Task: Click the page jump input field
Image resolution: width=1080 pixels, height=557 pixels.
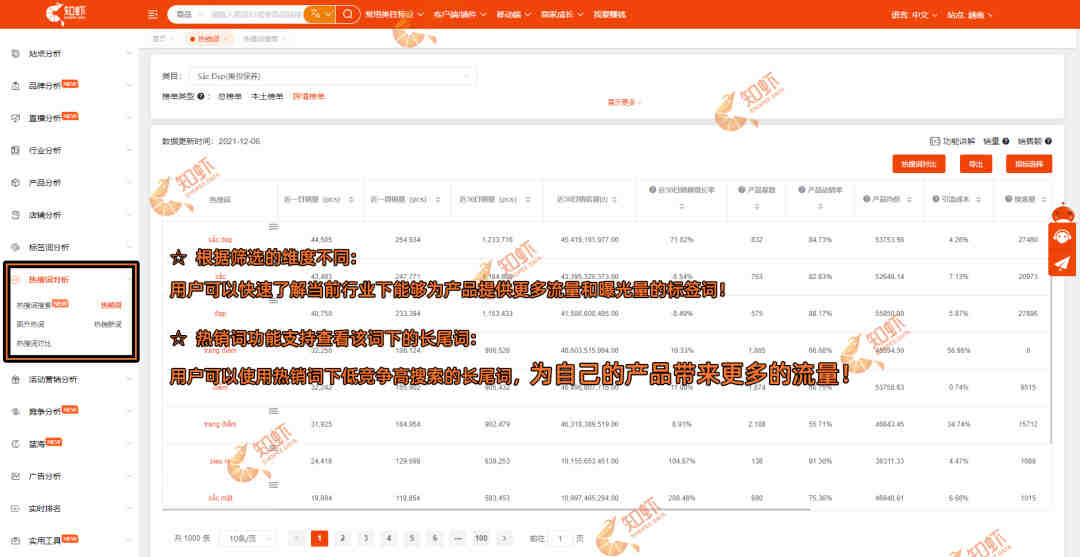Action: [x=562, y=538]
